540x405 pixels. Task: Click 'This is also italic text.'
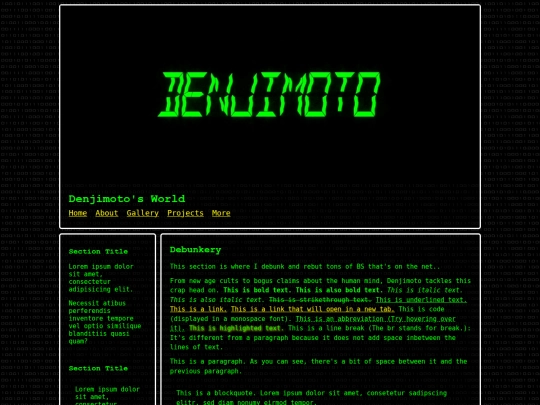pyautogui.click(x=217, y=300)
